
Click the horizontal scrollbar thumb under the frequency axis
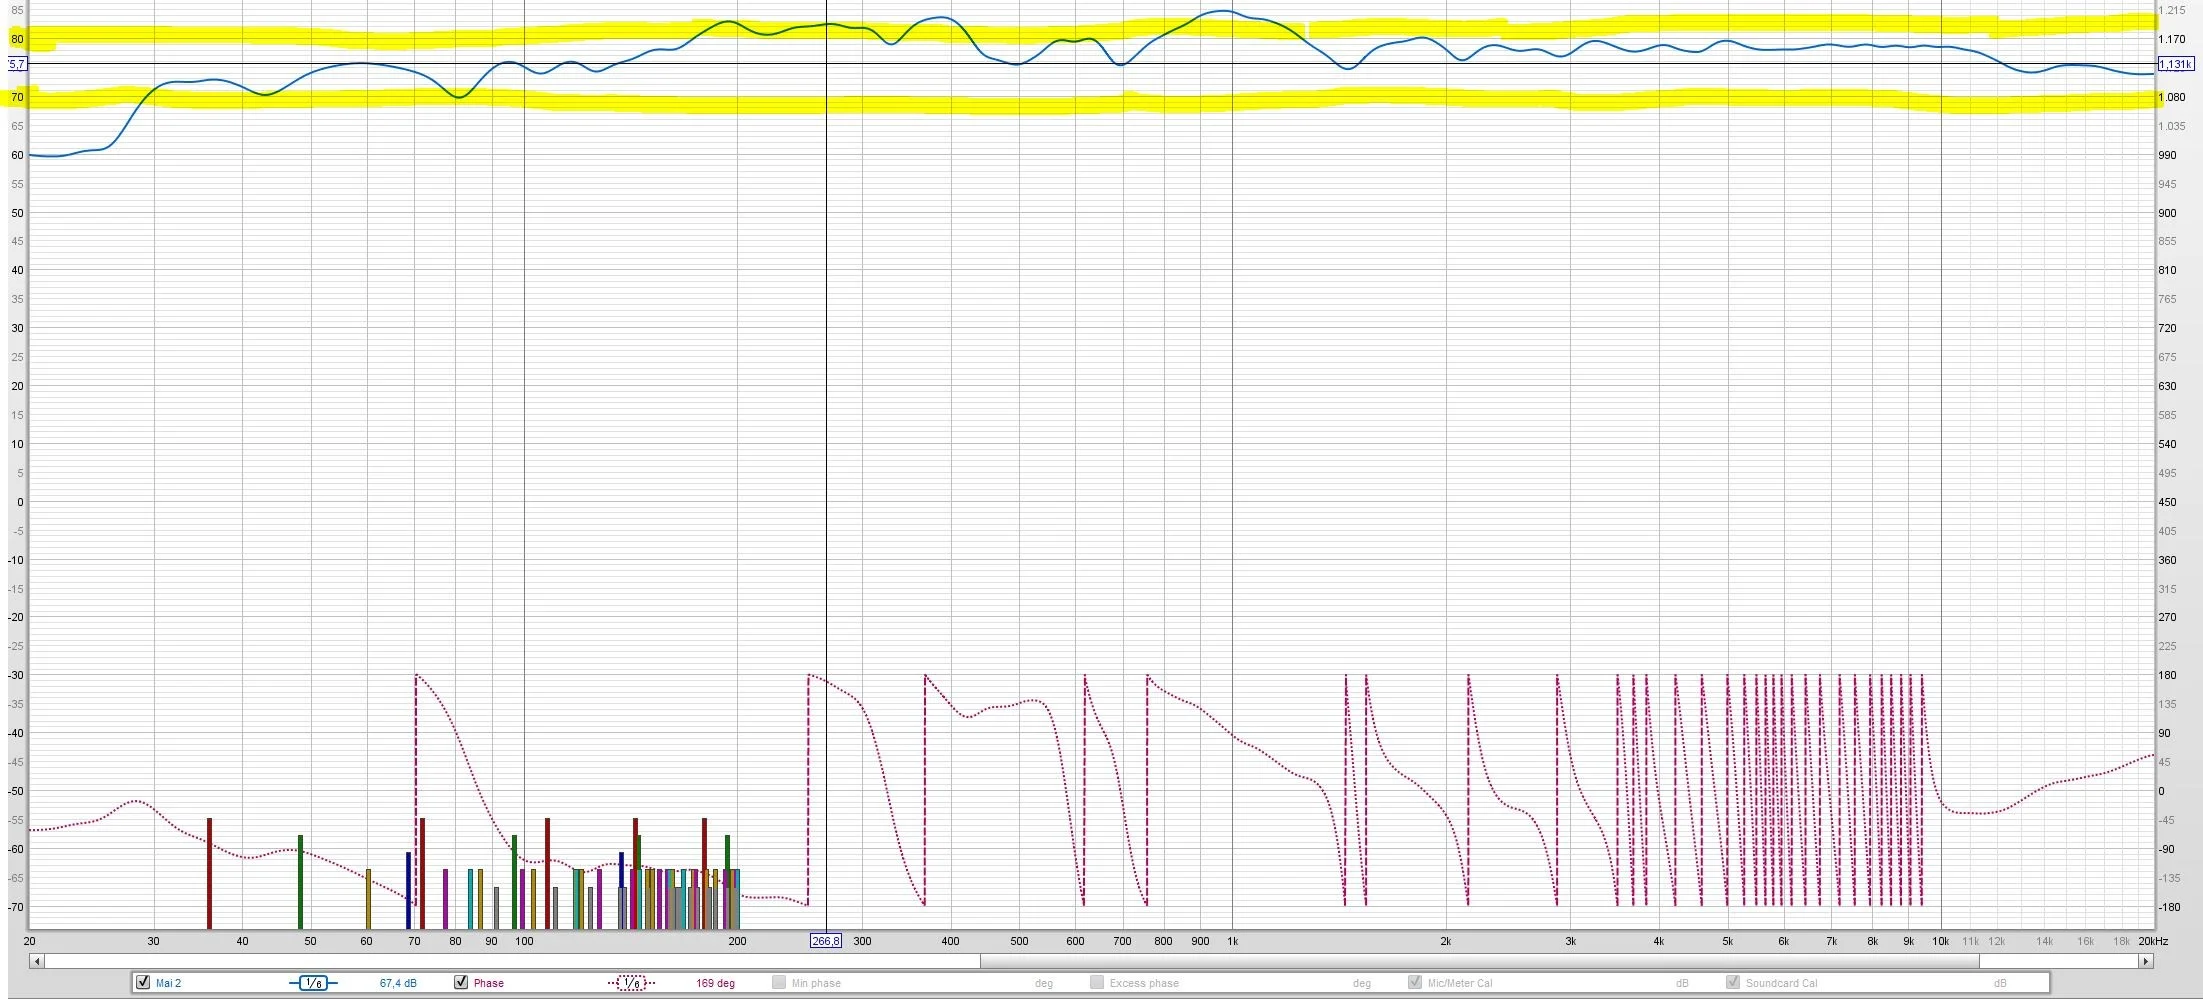(1479, 961)
